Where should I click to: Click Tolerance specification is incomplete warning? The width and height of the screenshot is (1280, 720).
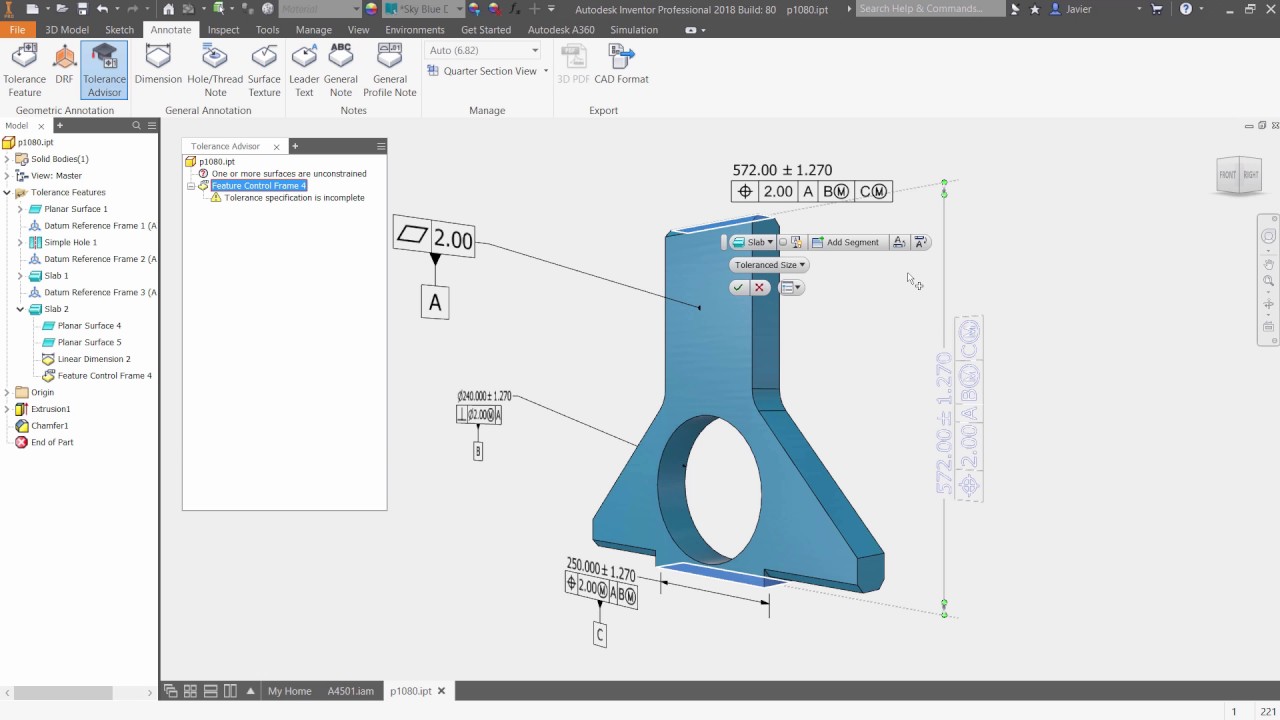click(x=294, y=198)
